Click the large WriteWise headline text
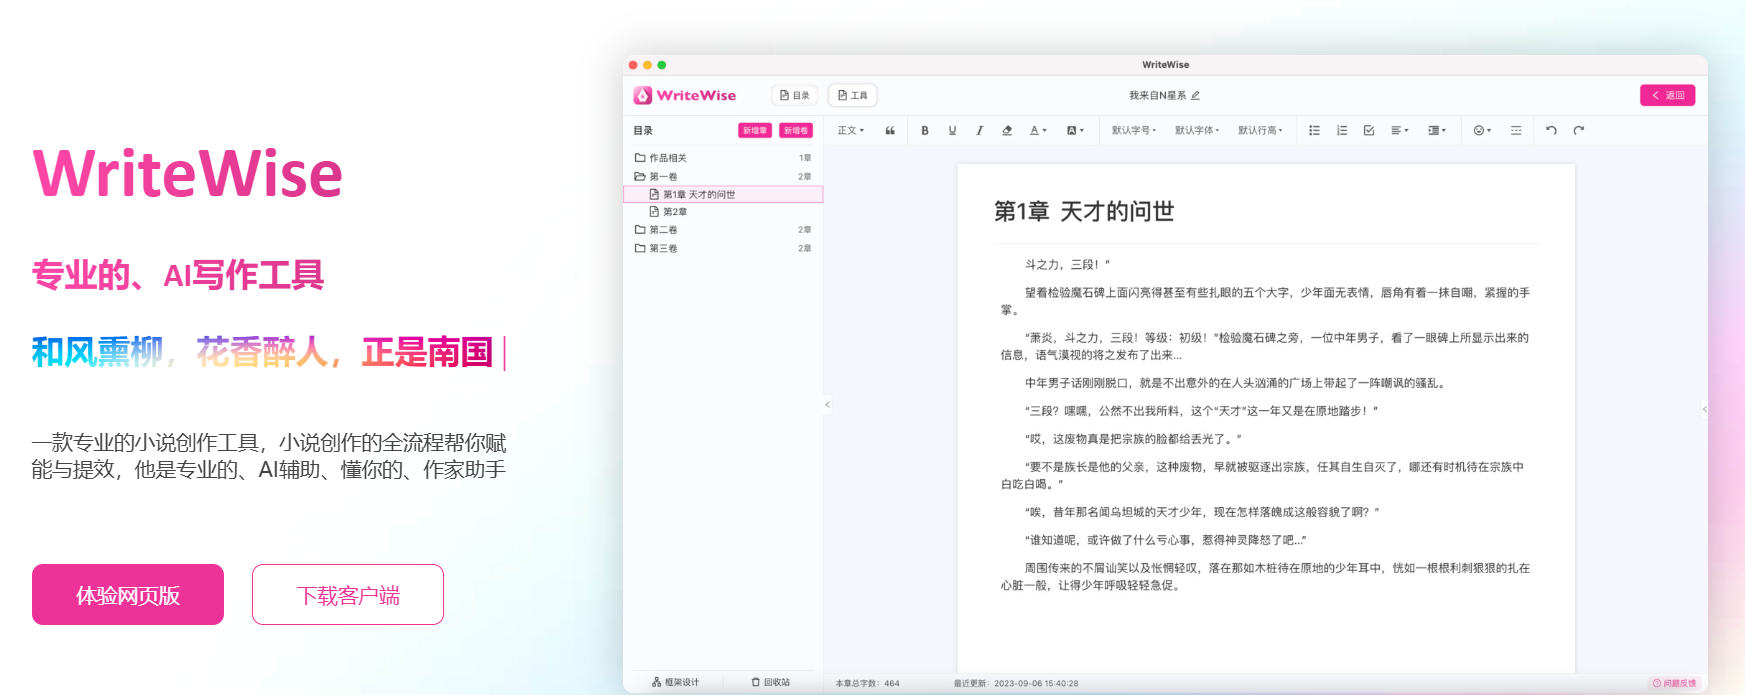The height and width of the screenshot is (695, 1745). pos(188,174)
